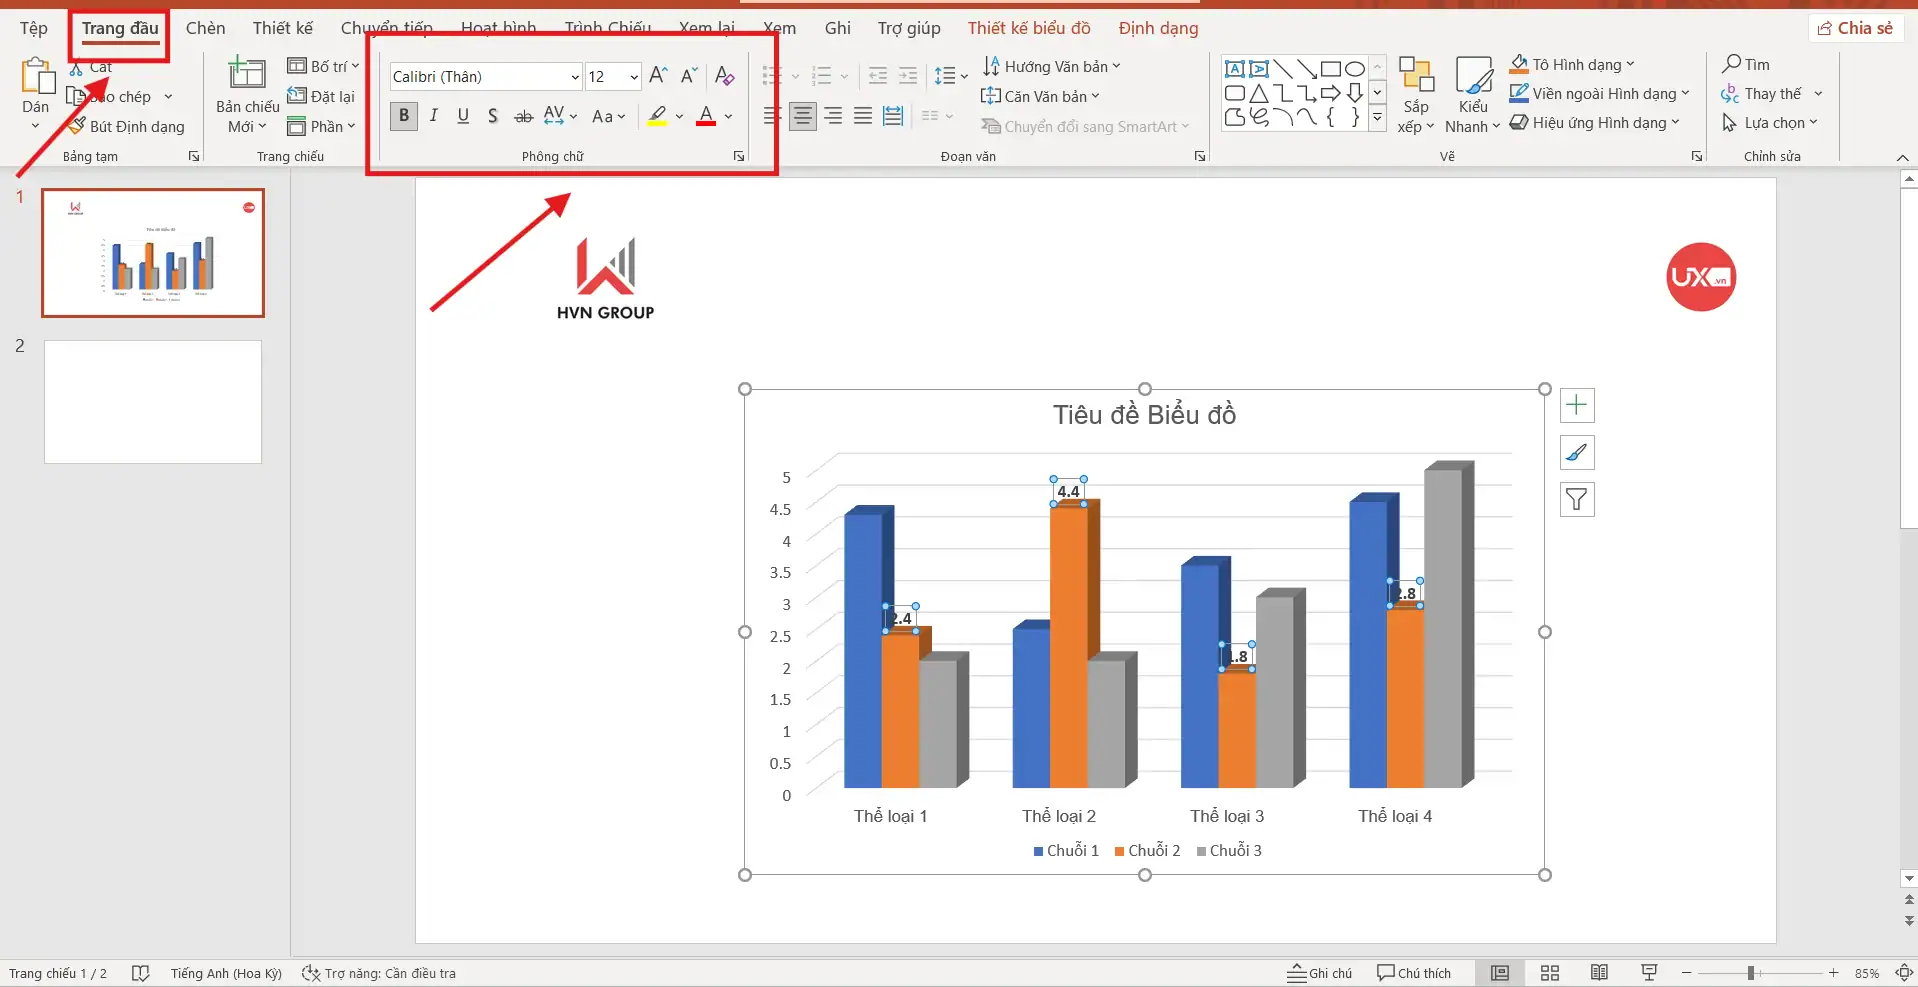Increase font size
1918x987 pixels.
tap(658, 75)
